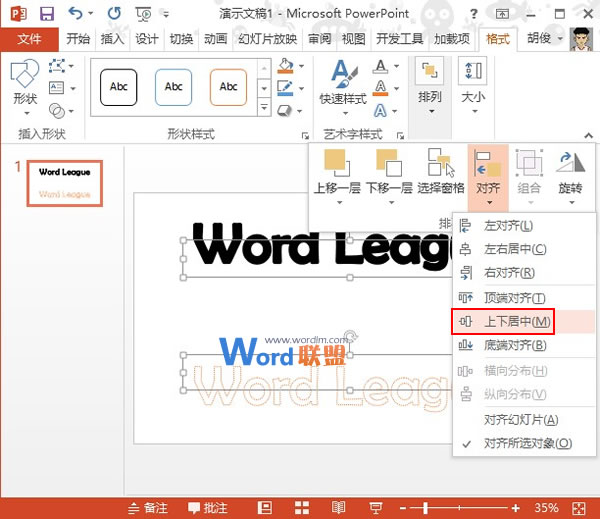This screenshot has height=519, width=600.
Task: Click the zoom slider handle
Action: [425, 508]
